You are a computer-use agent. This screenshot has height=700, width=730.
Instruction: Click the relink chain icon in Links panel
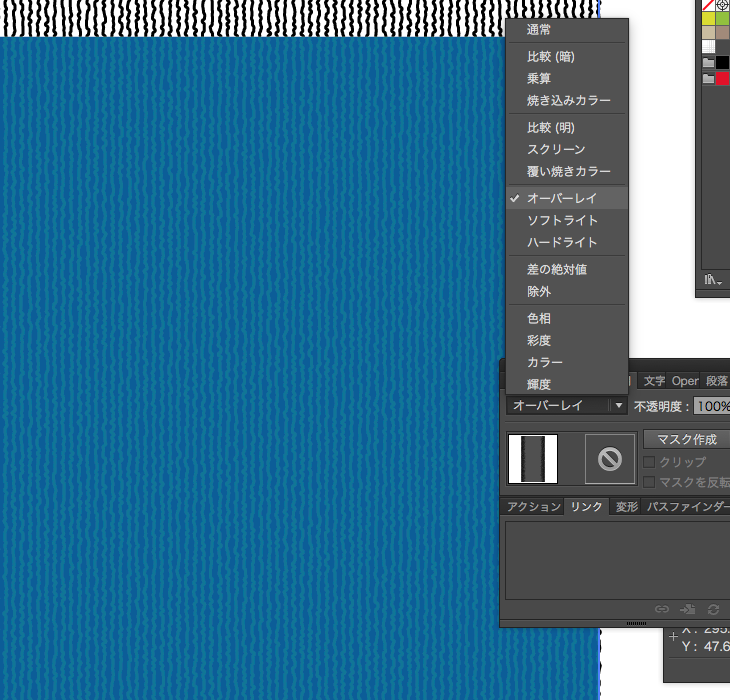click(x=662, y=609)
